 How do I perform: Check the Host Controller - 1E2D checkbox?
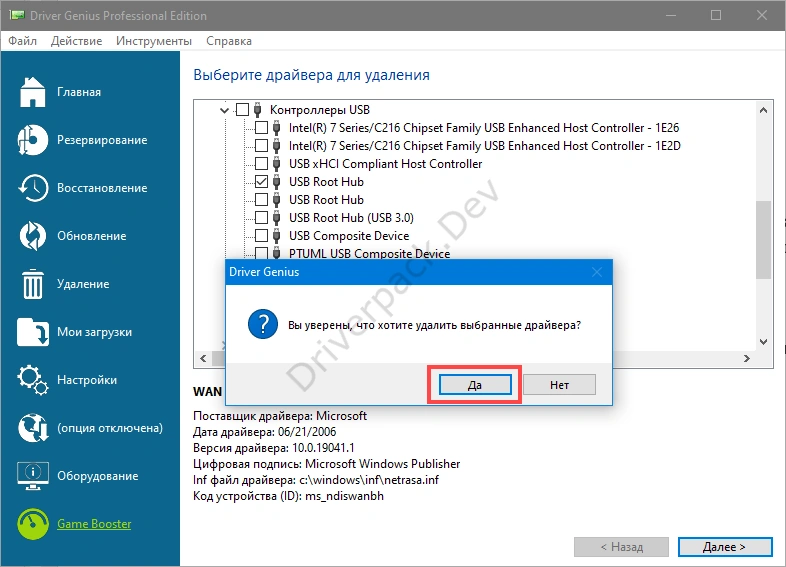261,145
